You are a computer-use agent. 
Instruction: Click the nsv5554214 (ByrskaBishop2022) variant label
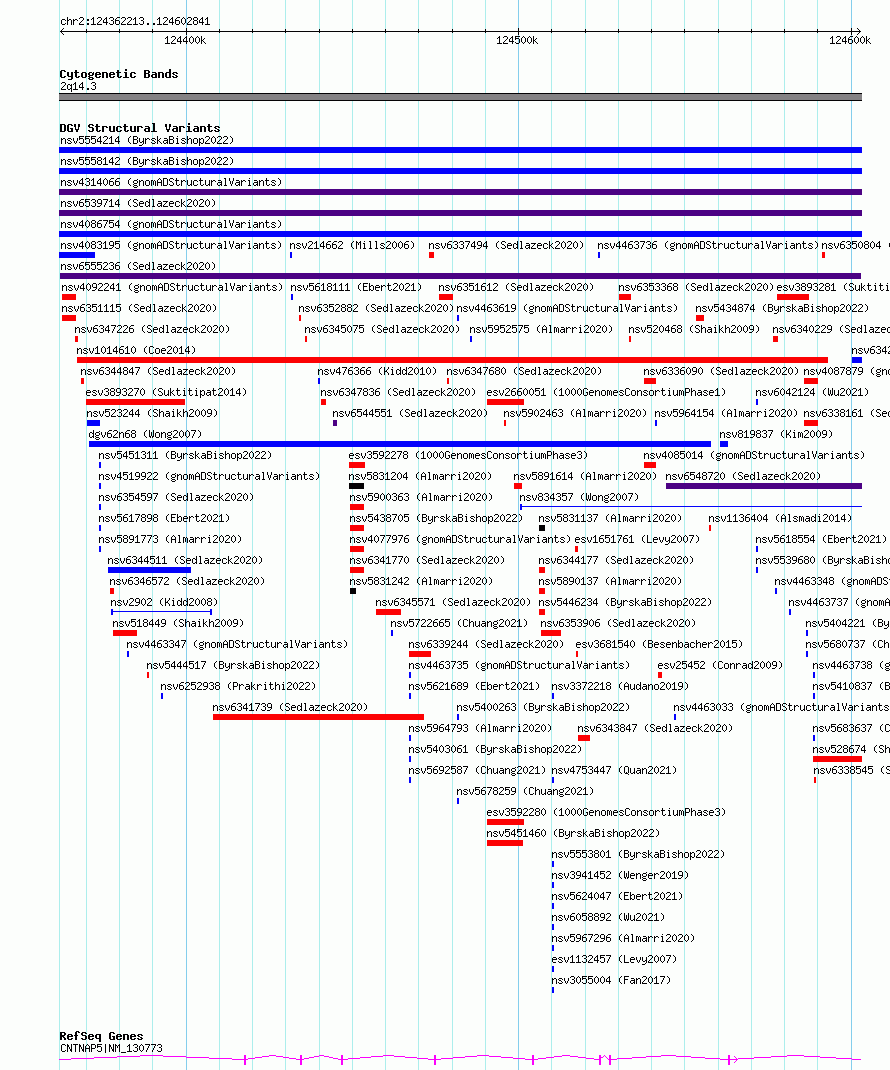point(147,141)
